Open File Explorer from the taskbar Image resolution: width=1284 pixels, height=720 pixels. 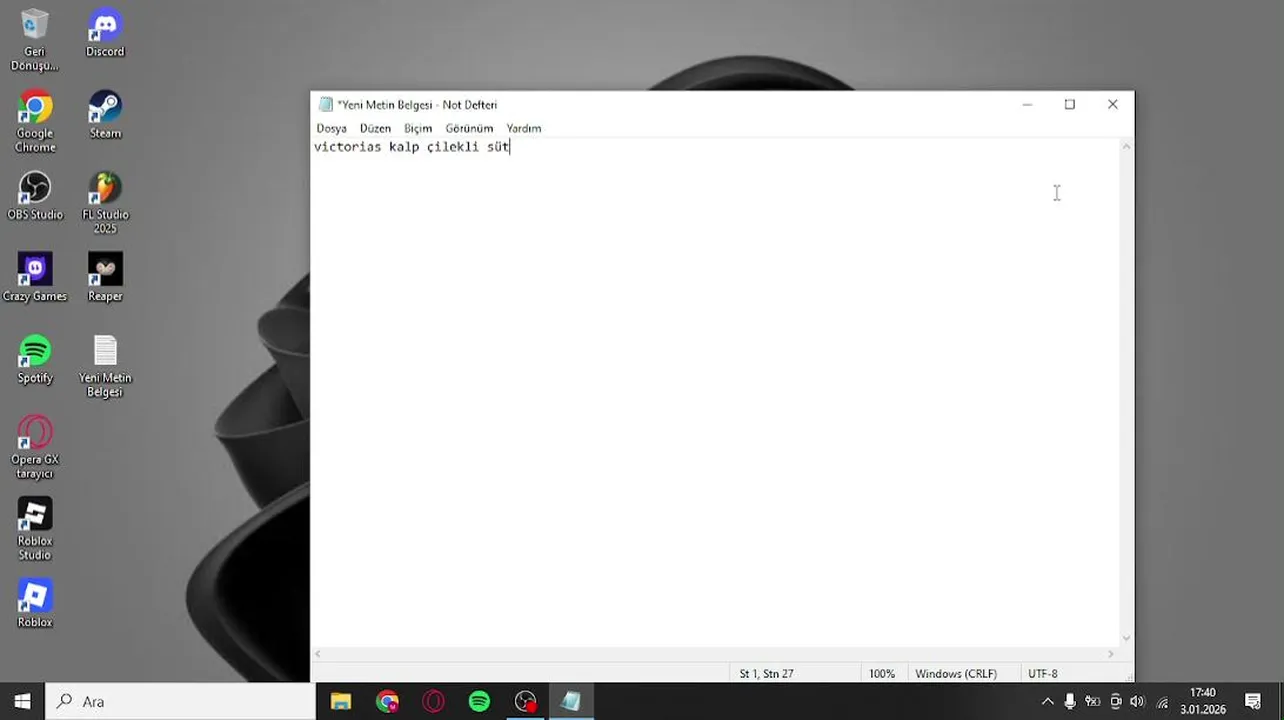pyautogui.click(x=341, y=701)
